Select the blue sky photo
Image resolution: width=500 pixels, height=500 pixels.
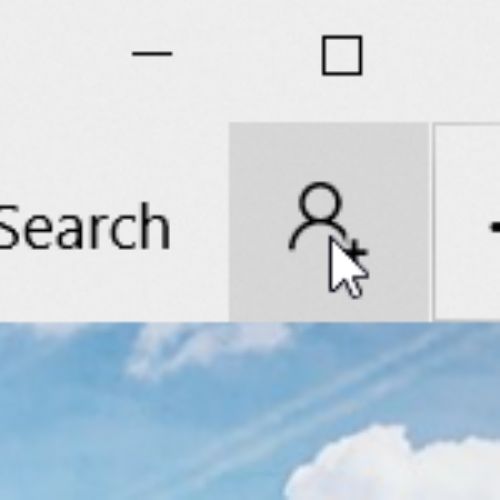[x=250, y=411]
